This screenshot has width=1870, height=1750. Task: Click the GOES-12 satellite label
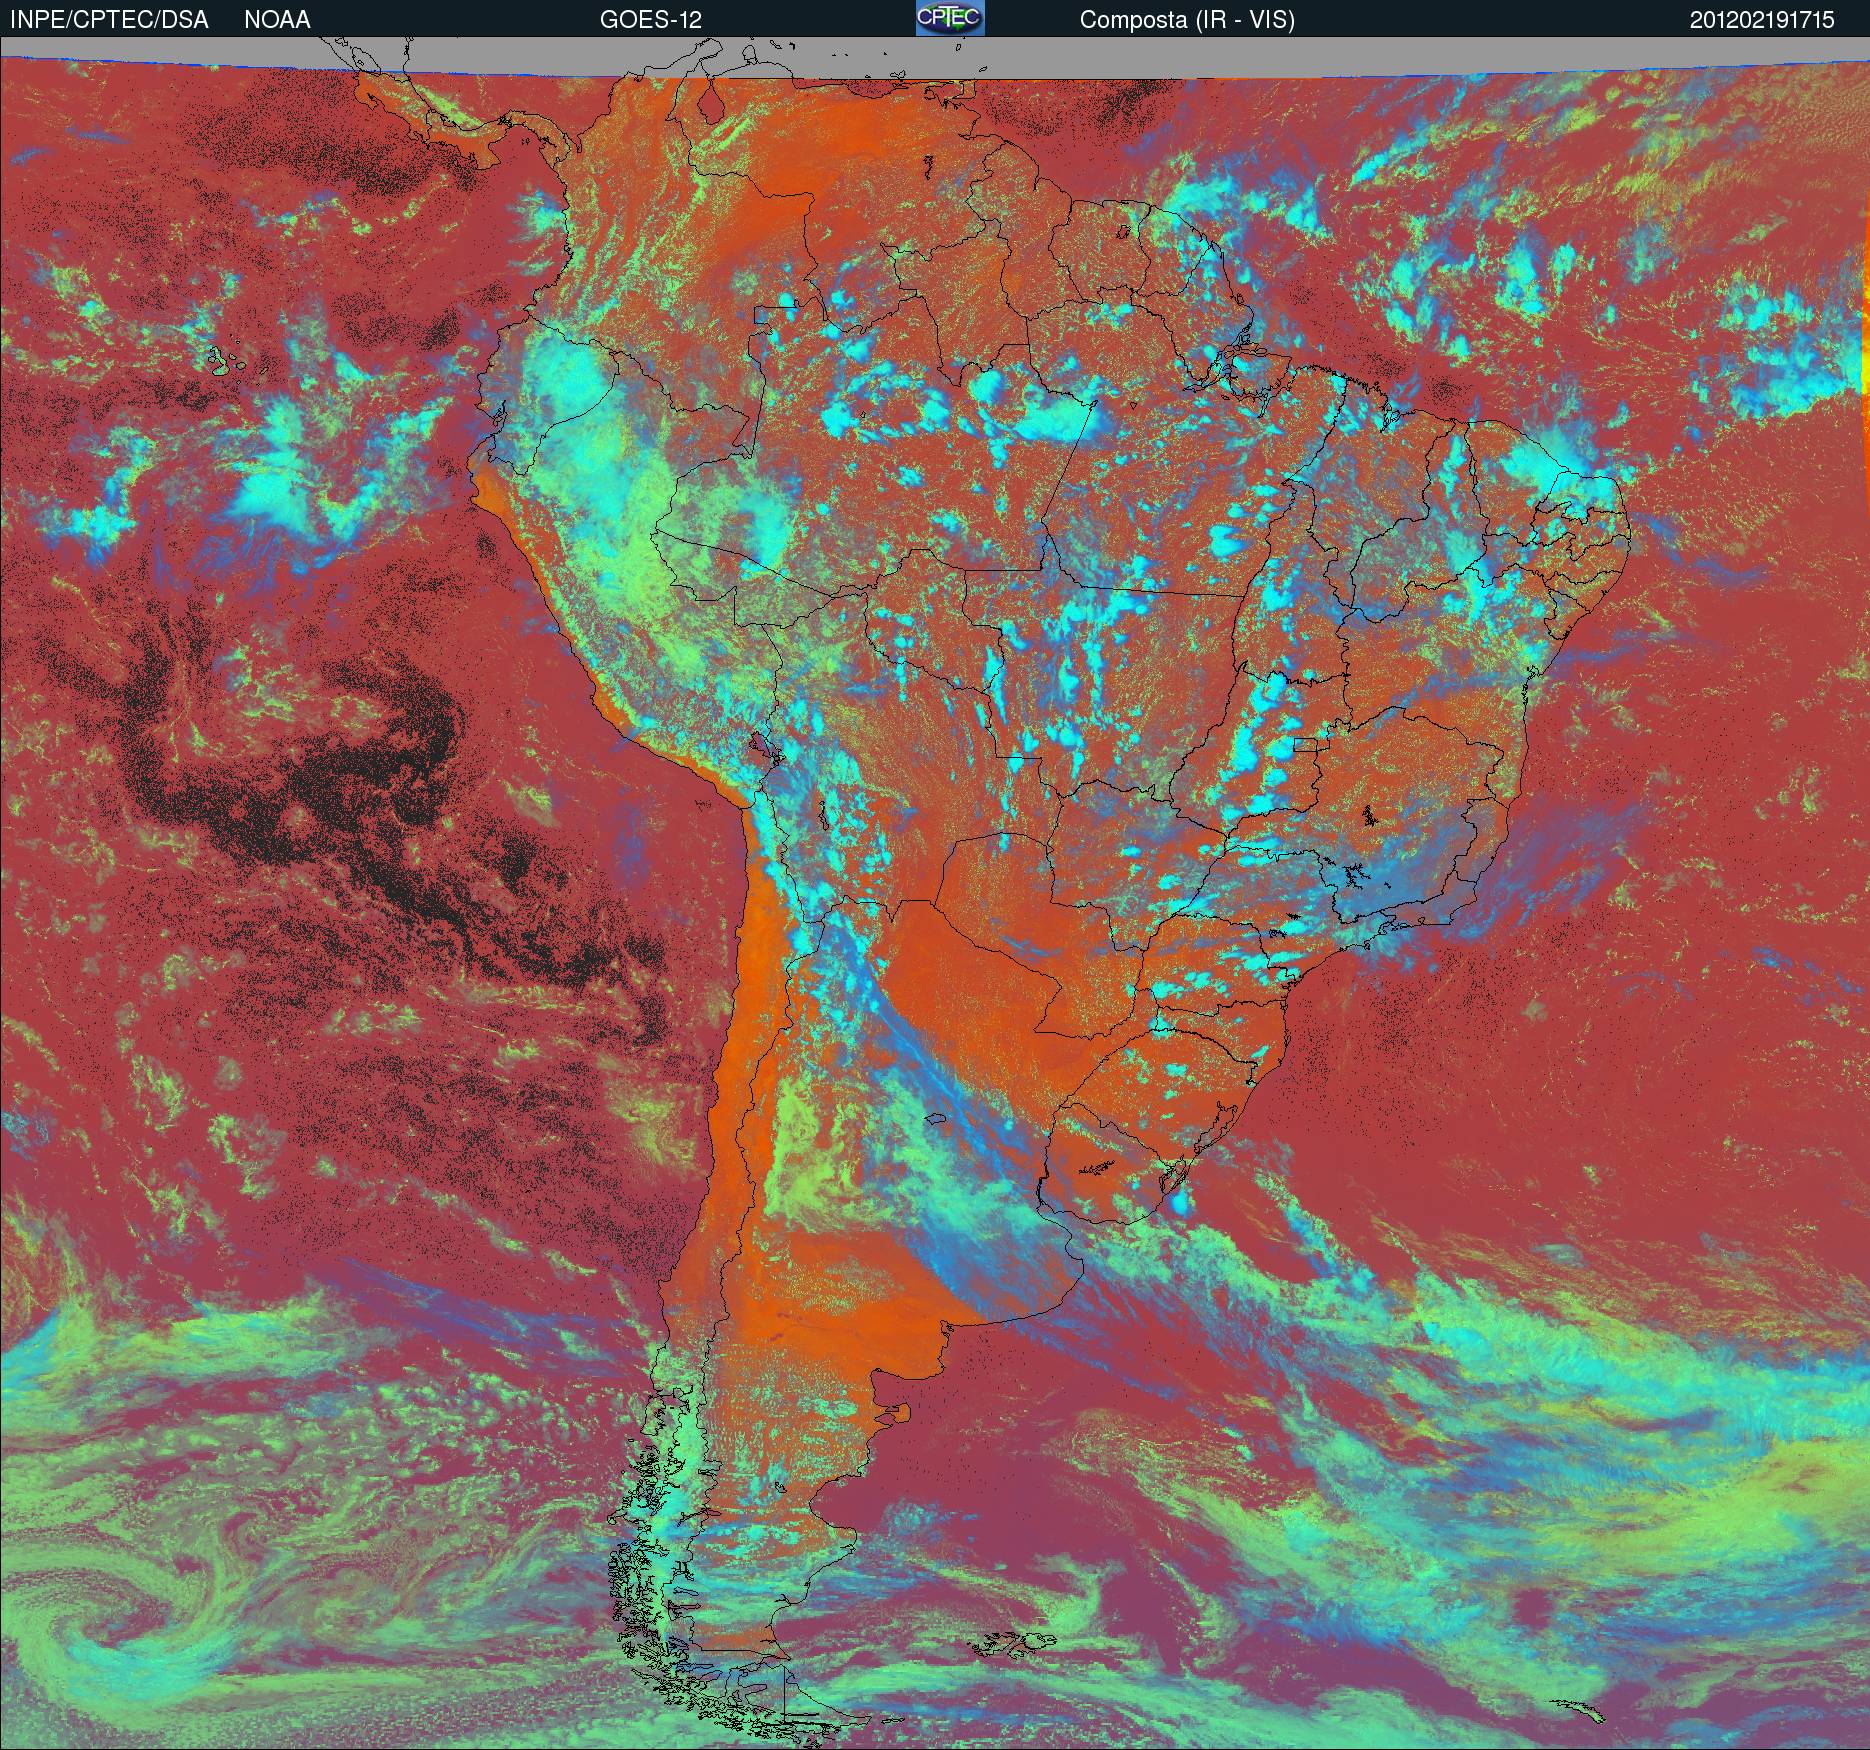pyautogui.click(x=650, y=20)
